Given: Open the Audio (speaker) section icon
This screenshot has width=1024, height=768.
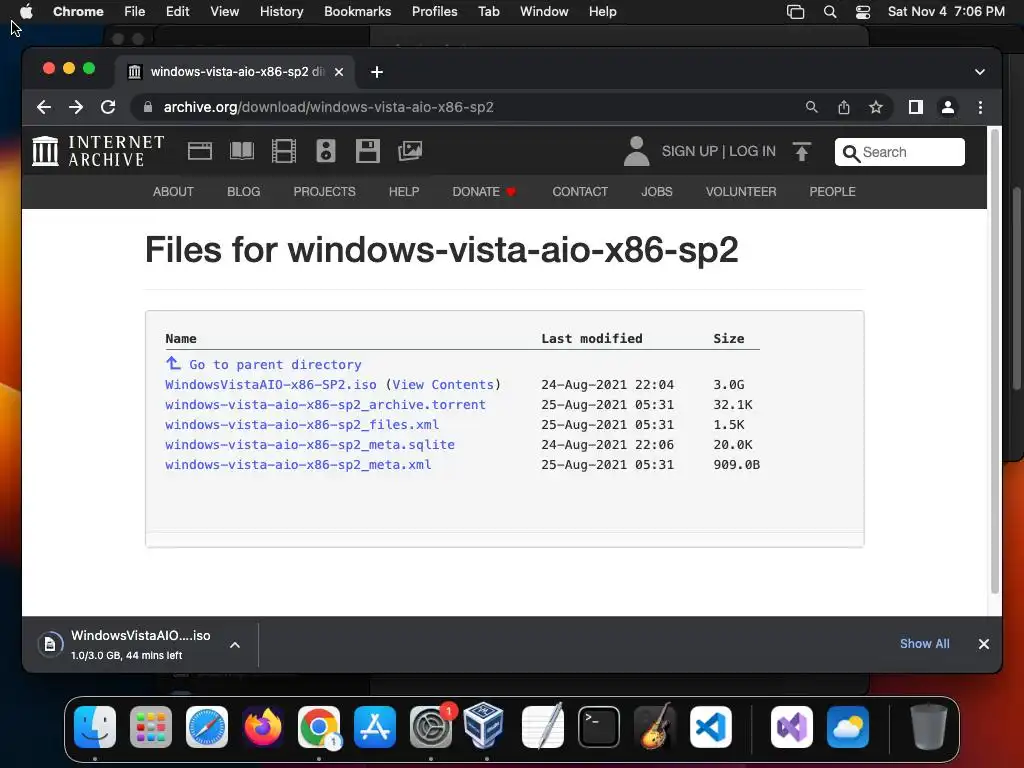Looking at the screenshot, I should [326, 151].
